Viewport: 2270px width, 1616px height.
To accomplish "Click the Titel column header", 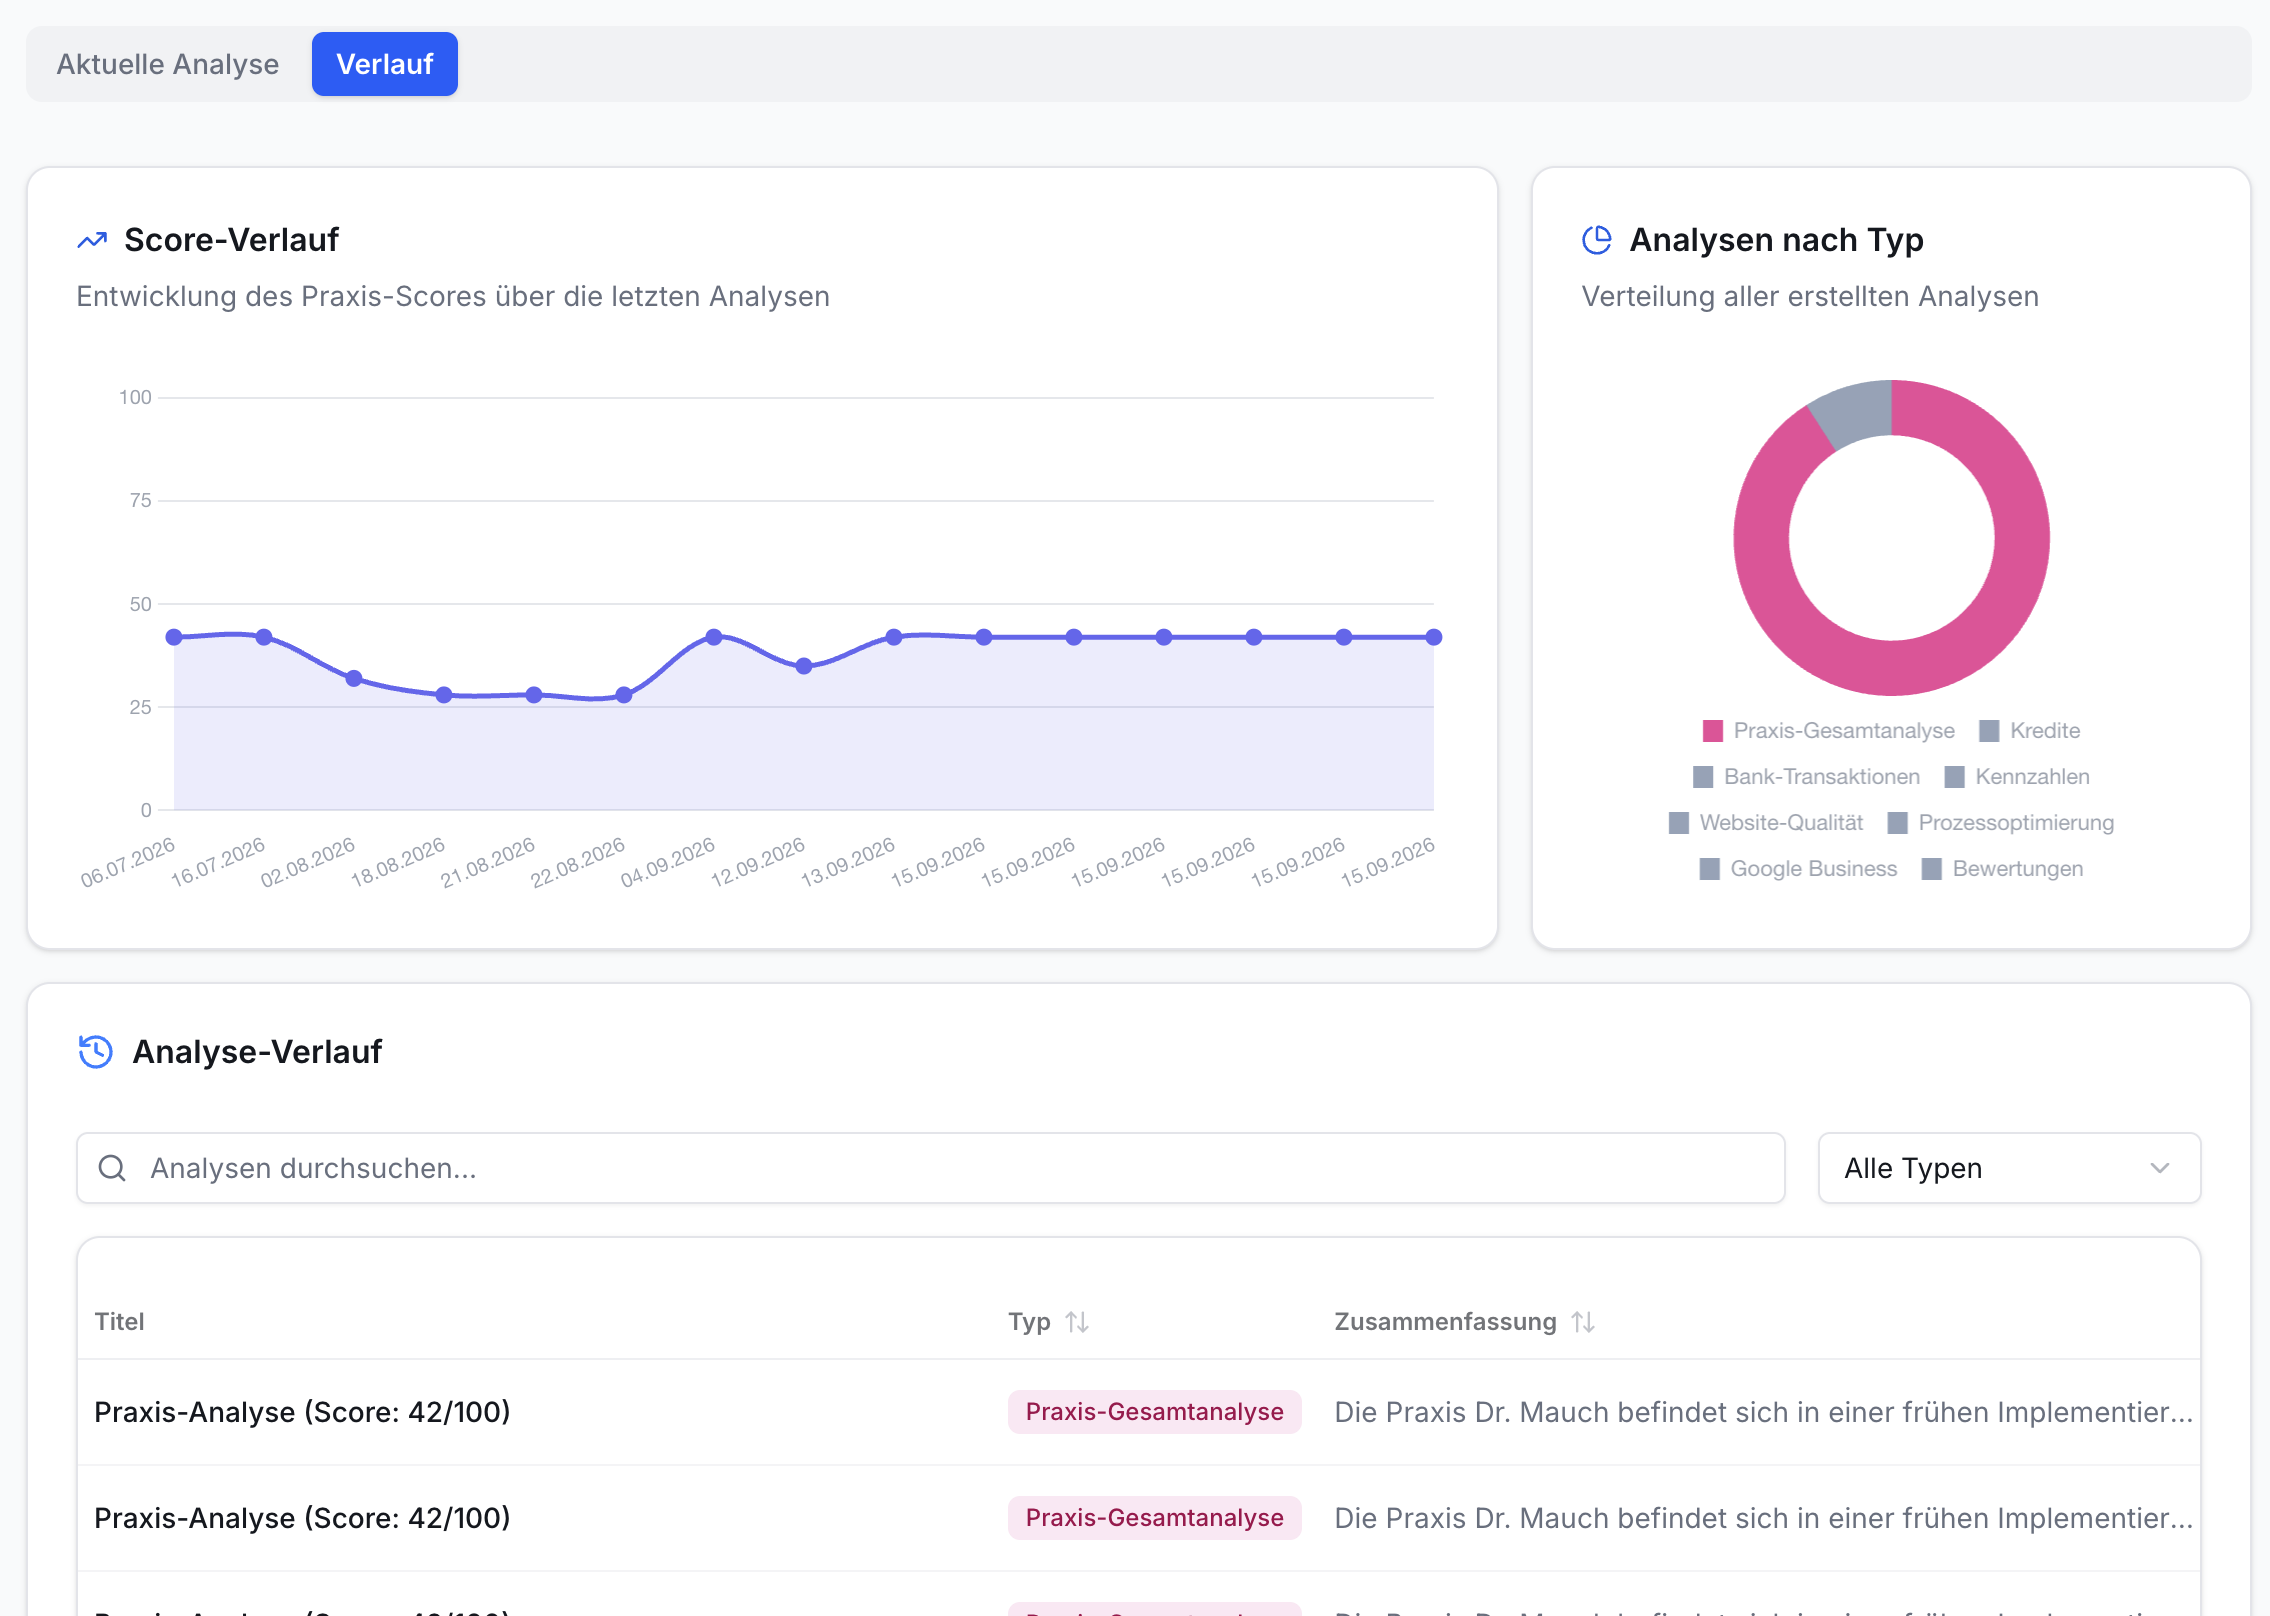I will tap(119, 1322).
